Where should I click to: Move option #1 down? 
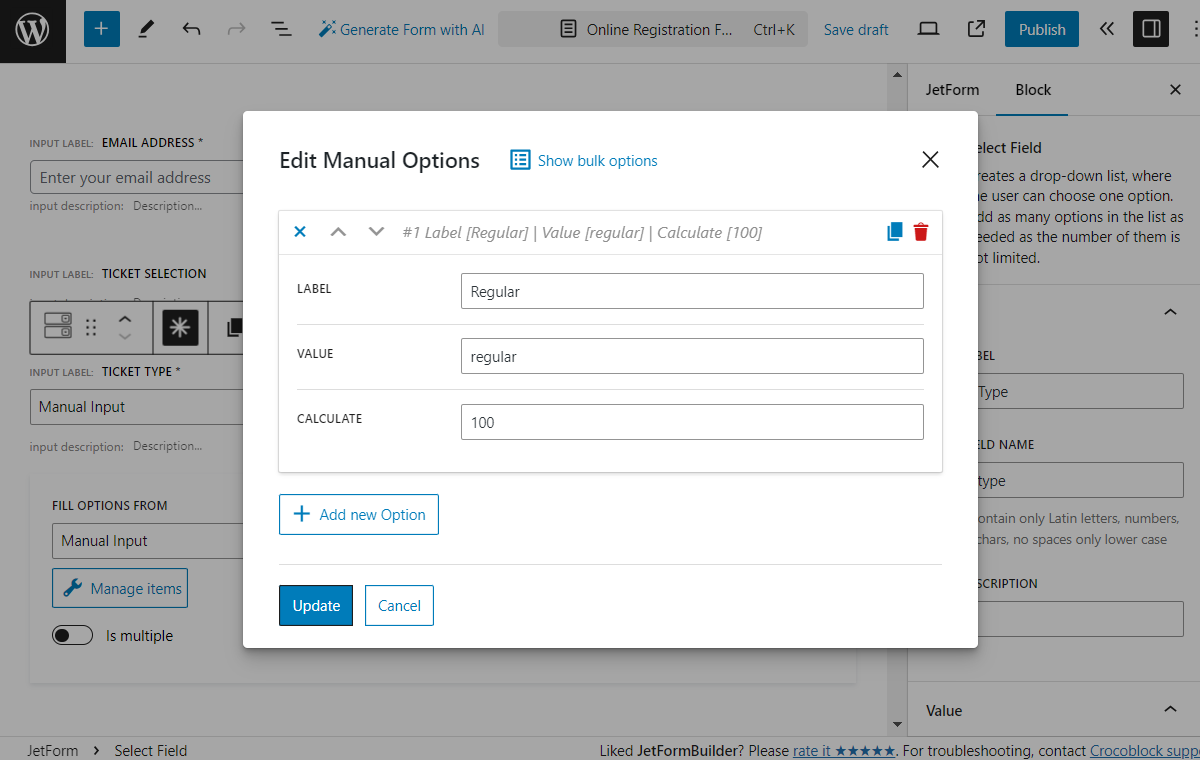(376, 232)
